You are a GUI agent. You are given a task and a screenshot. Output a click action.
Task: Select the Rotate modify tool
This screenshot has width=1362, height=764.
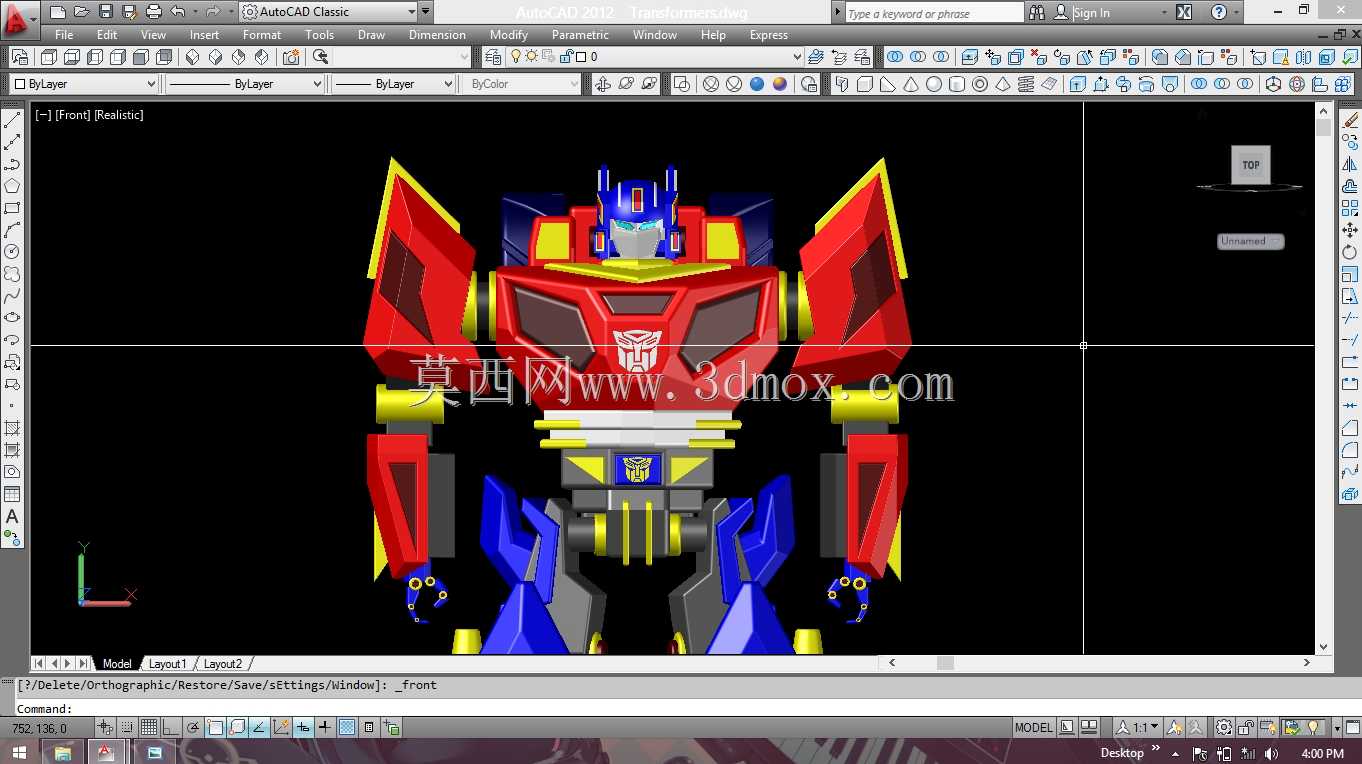click(x=1350, y=252)
